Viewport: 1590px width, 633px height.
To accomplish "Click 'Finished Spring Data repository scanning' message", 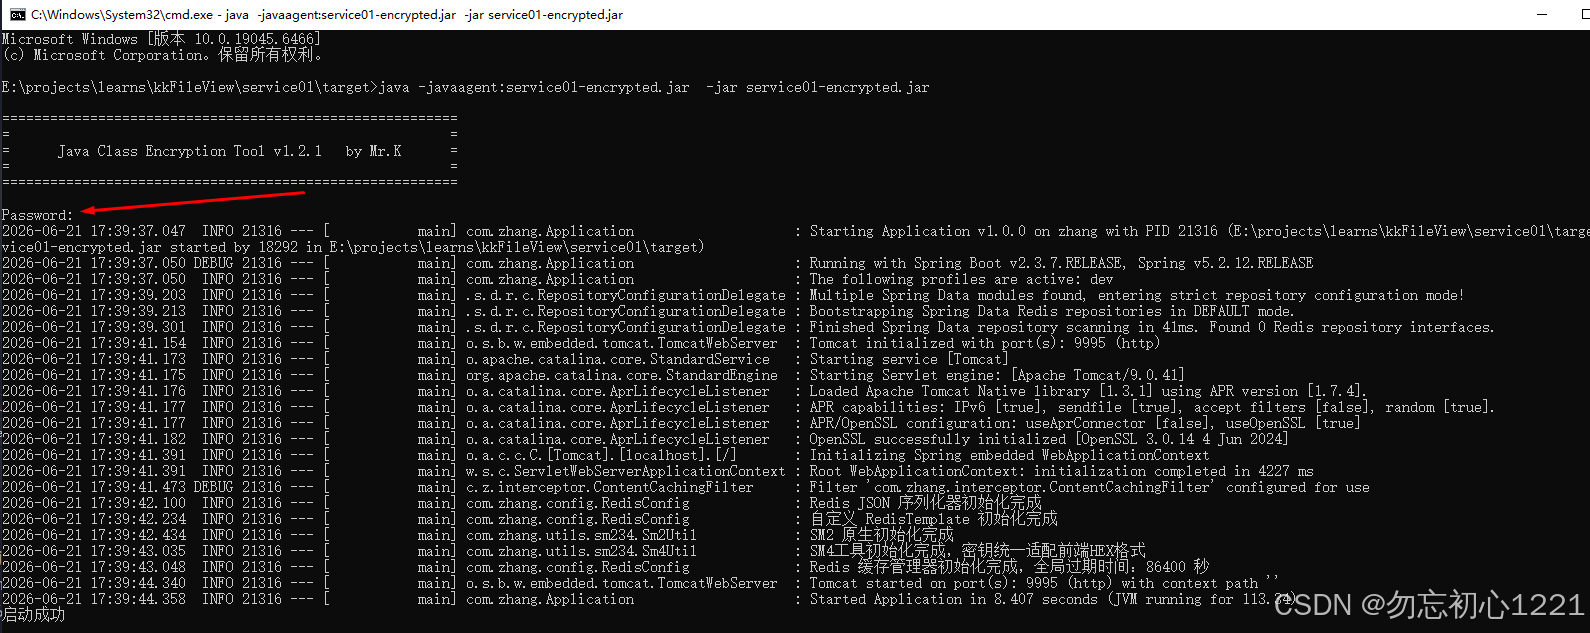I will (1152, 327).
